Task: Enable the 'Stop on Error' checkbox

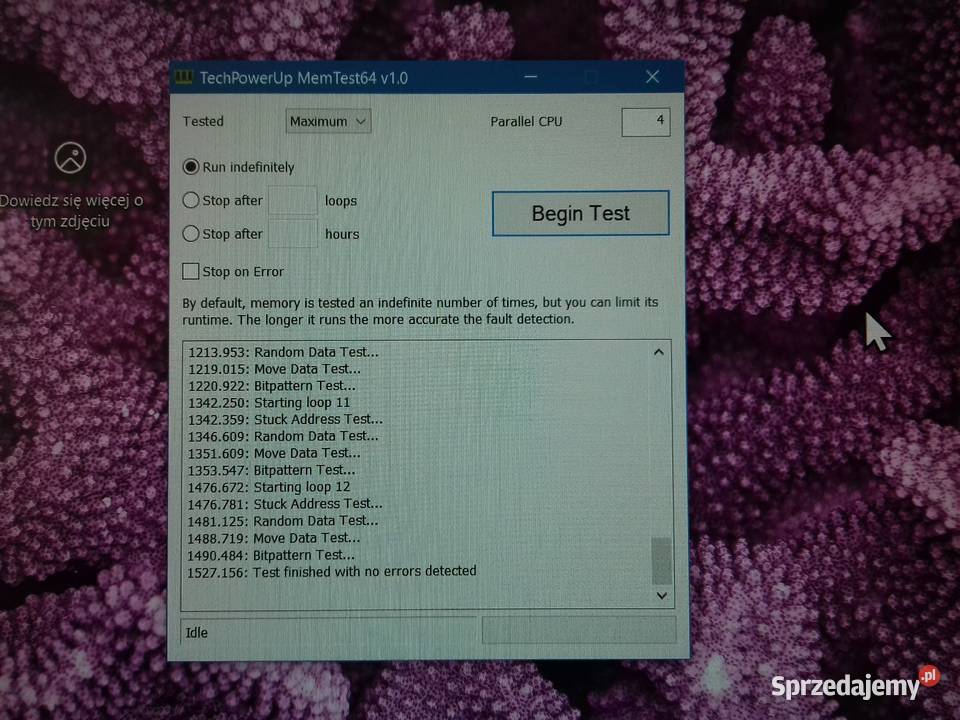Action: pos(191,271)
